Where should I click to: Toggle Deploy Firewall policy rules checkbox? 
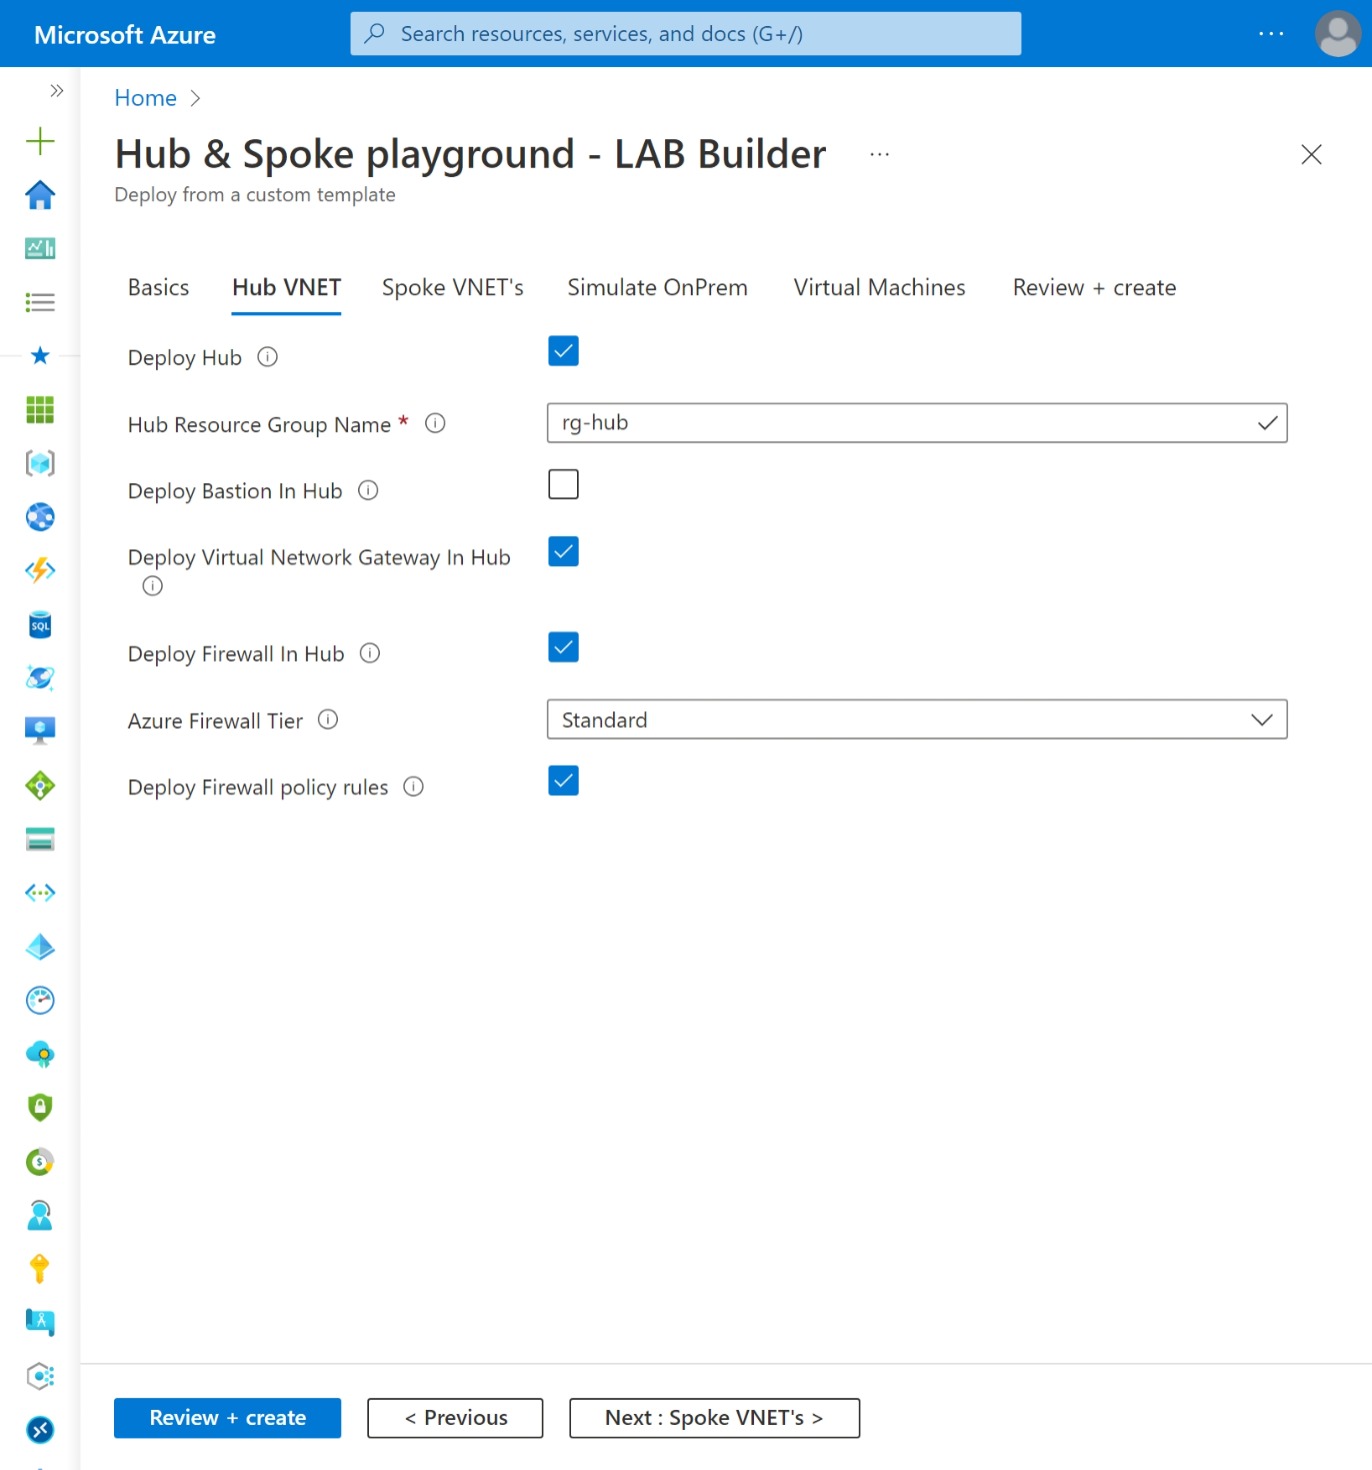pos(564,781)
